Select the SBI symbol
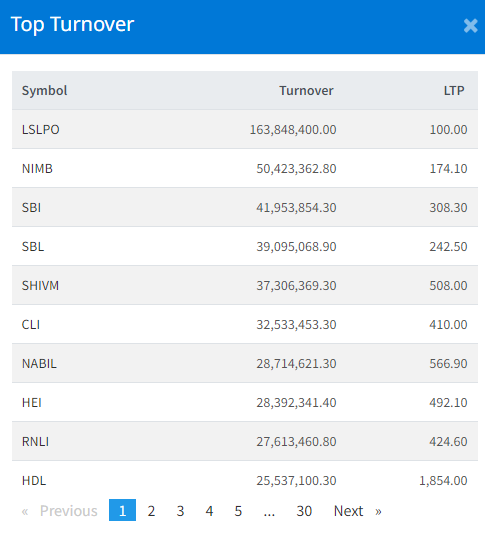Screen dimensions: 485x541 (31, 208)
